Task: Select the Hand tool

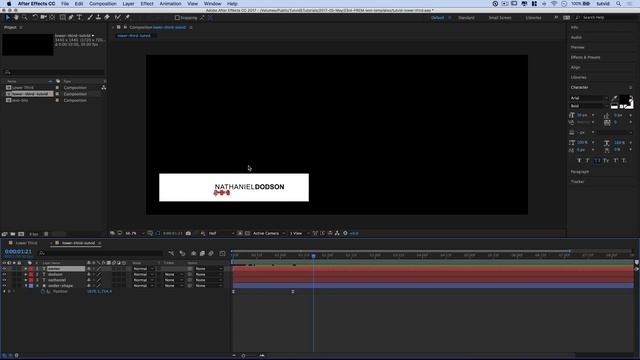Action: [16, 18]
